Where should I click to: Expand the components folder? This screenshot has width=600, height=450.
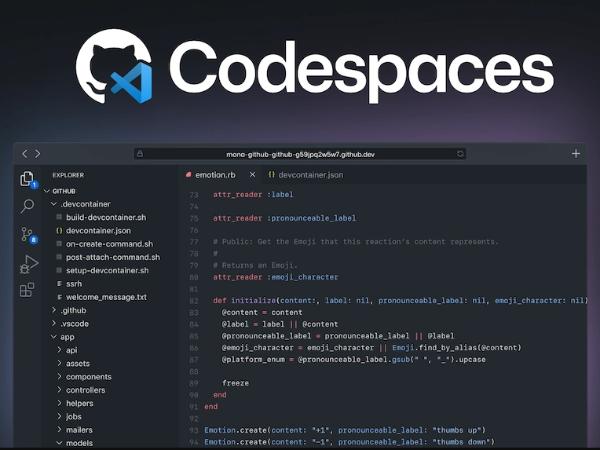pyautogui.click(x=84, y=377)
